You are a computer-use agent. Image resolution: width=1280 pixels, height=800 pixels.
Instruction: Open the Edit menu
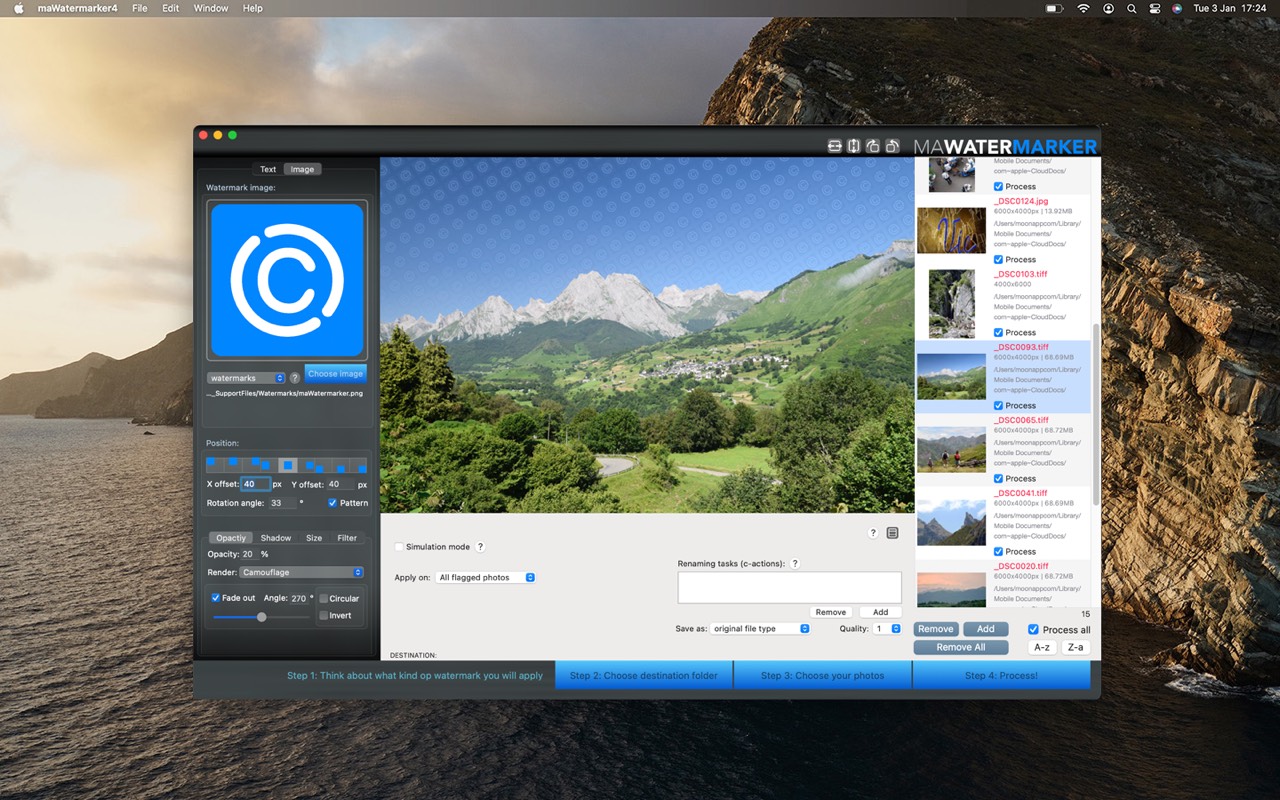pos(171,8)
